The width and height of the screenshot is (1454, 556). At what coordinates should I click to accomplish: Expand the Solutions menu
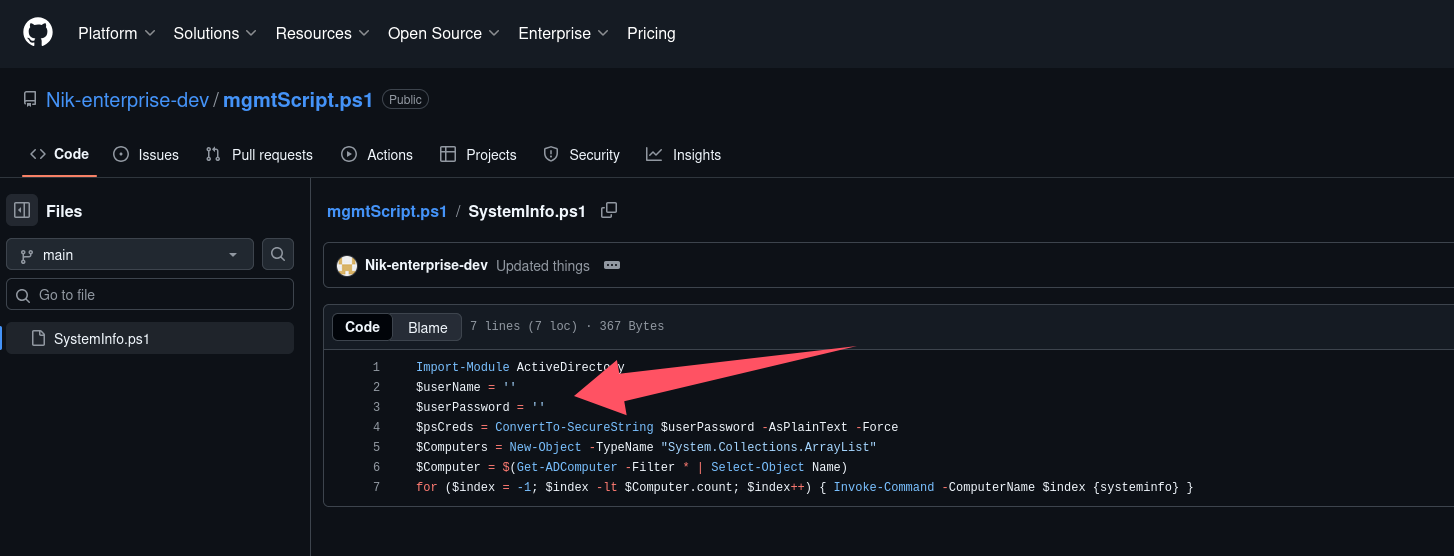click(x=215, y=33)
